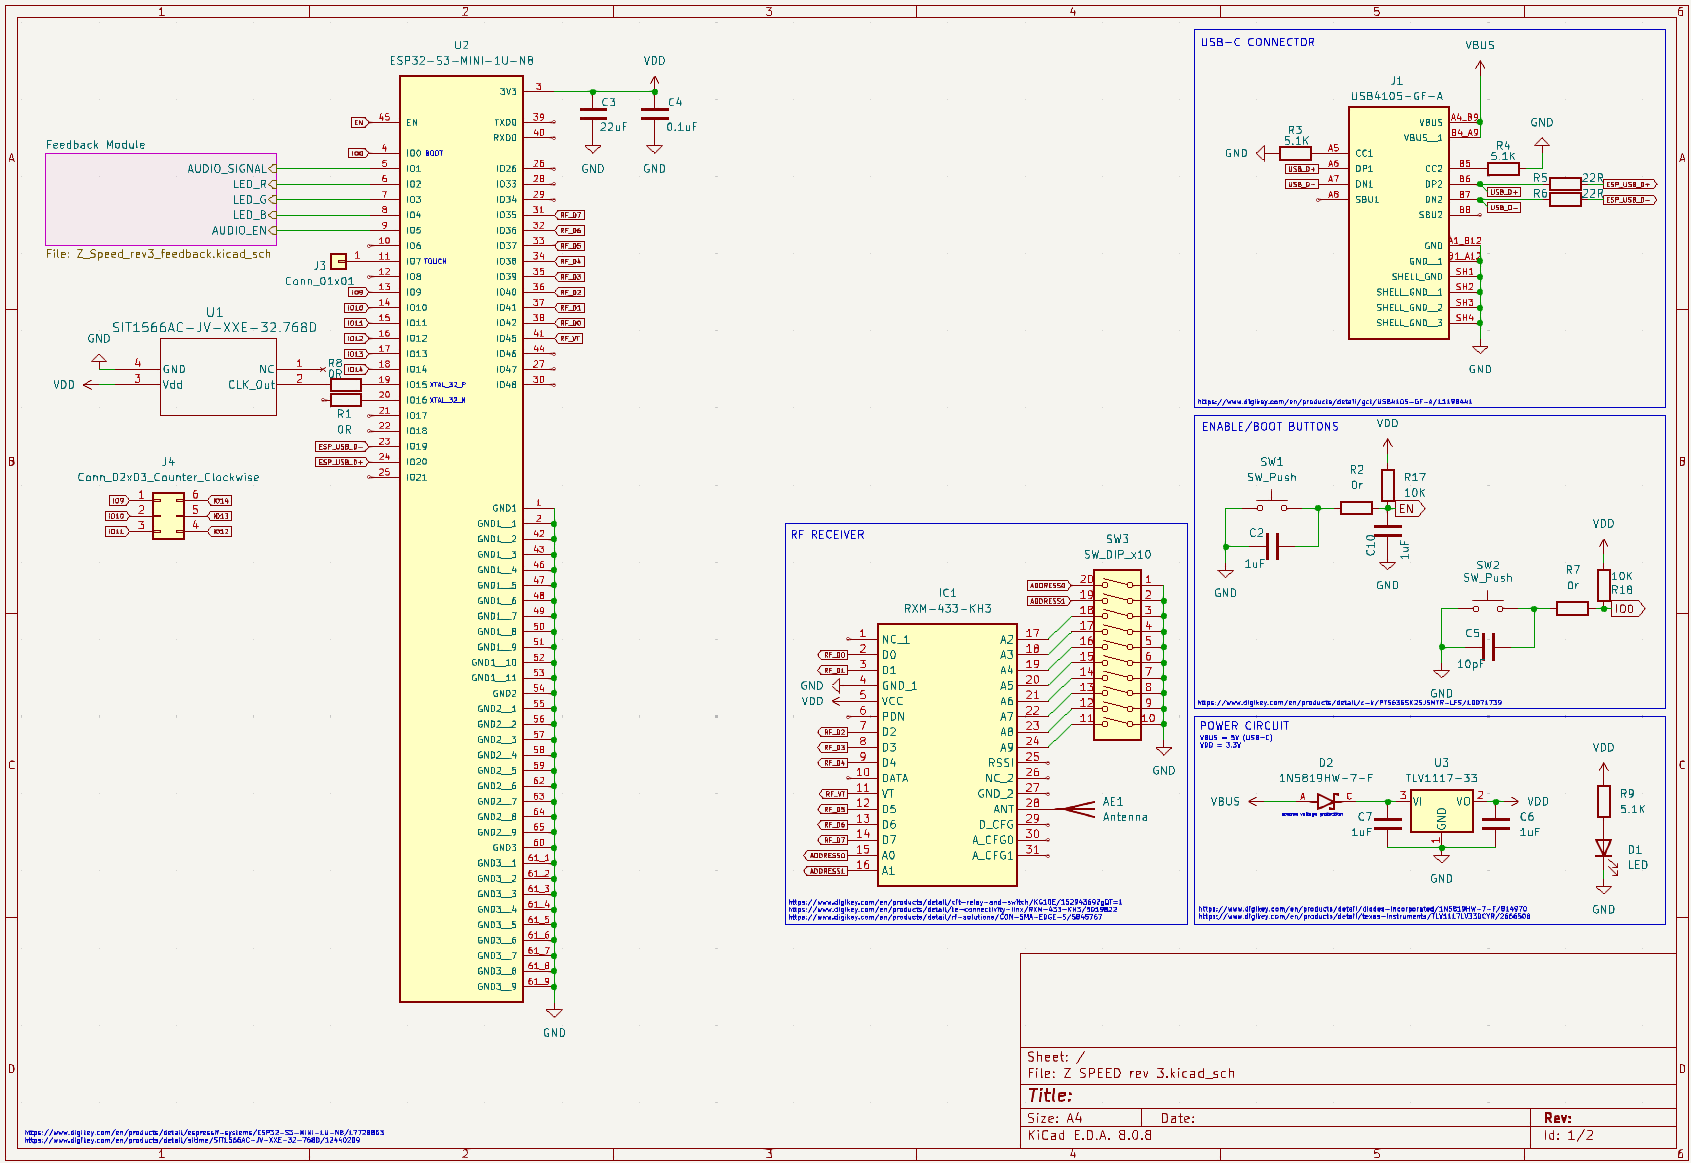This screenshot has height=1163, width=1691.
Task: Click the R9 5.1K resistor symbol
Action: (1603, 801)
